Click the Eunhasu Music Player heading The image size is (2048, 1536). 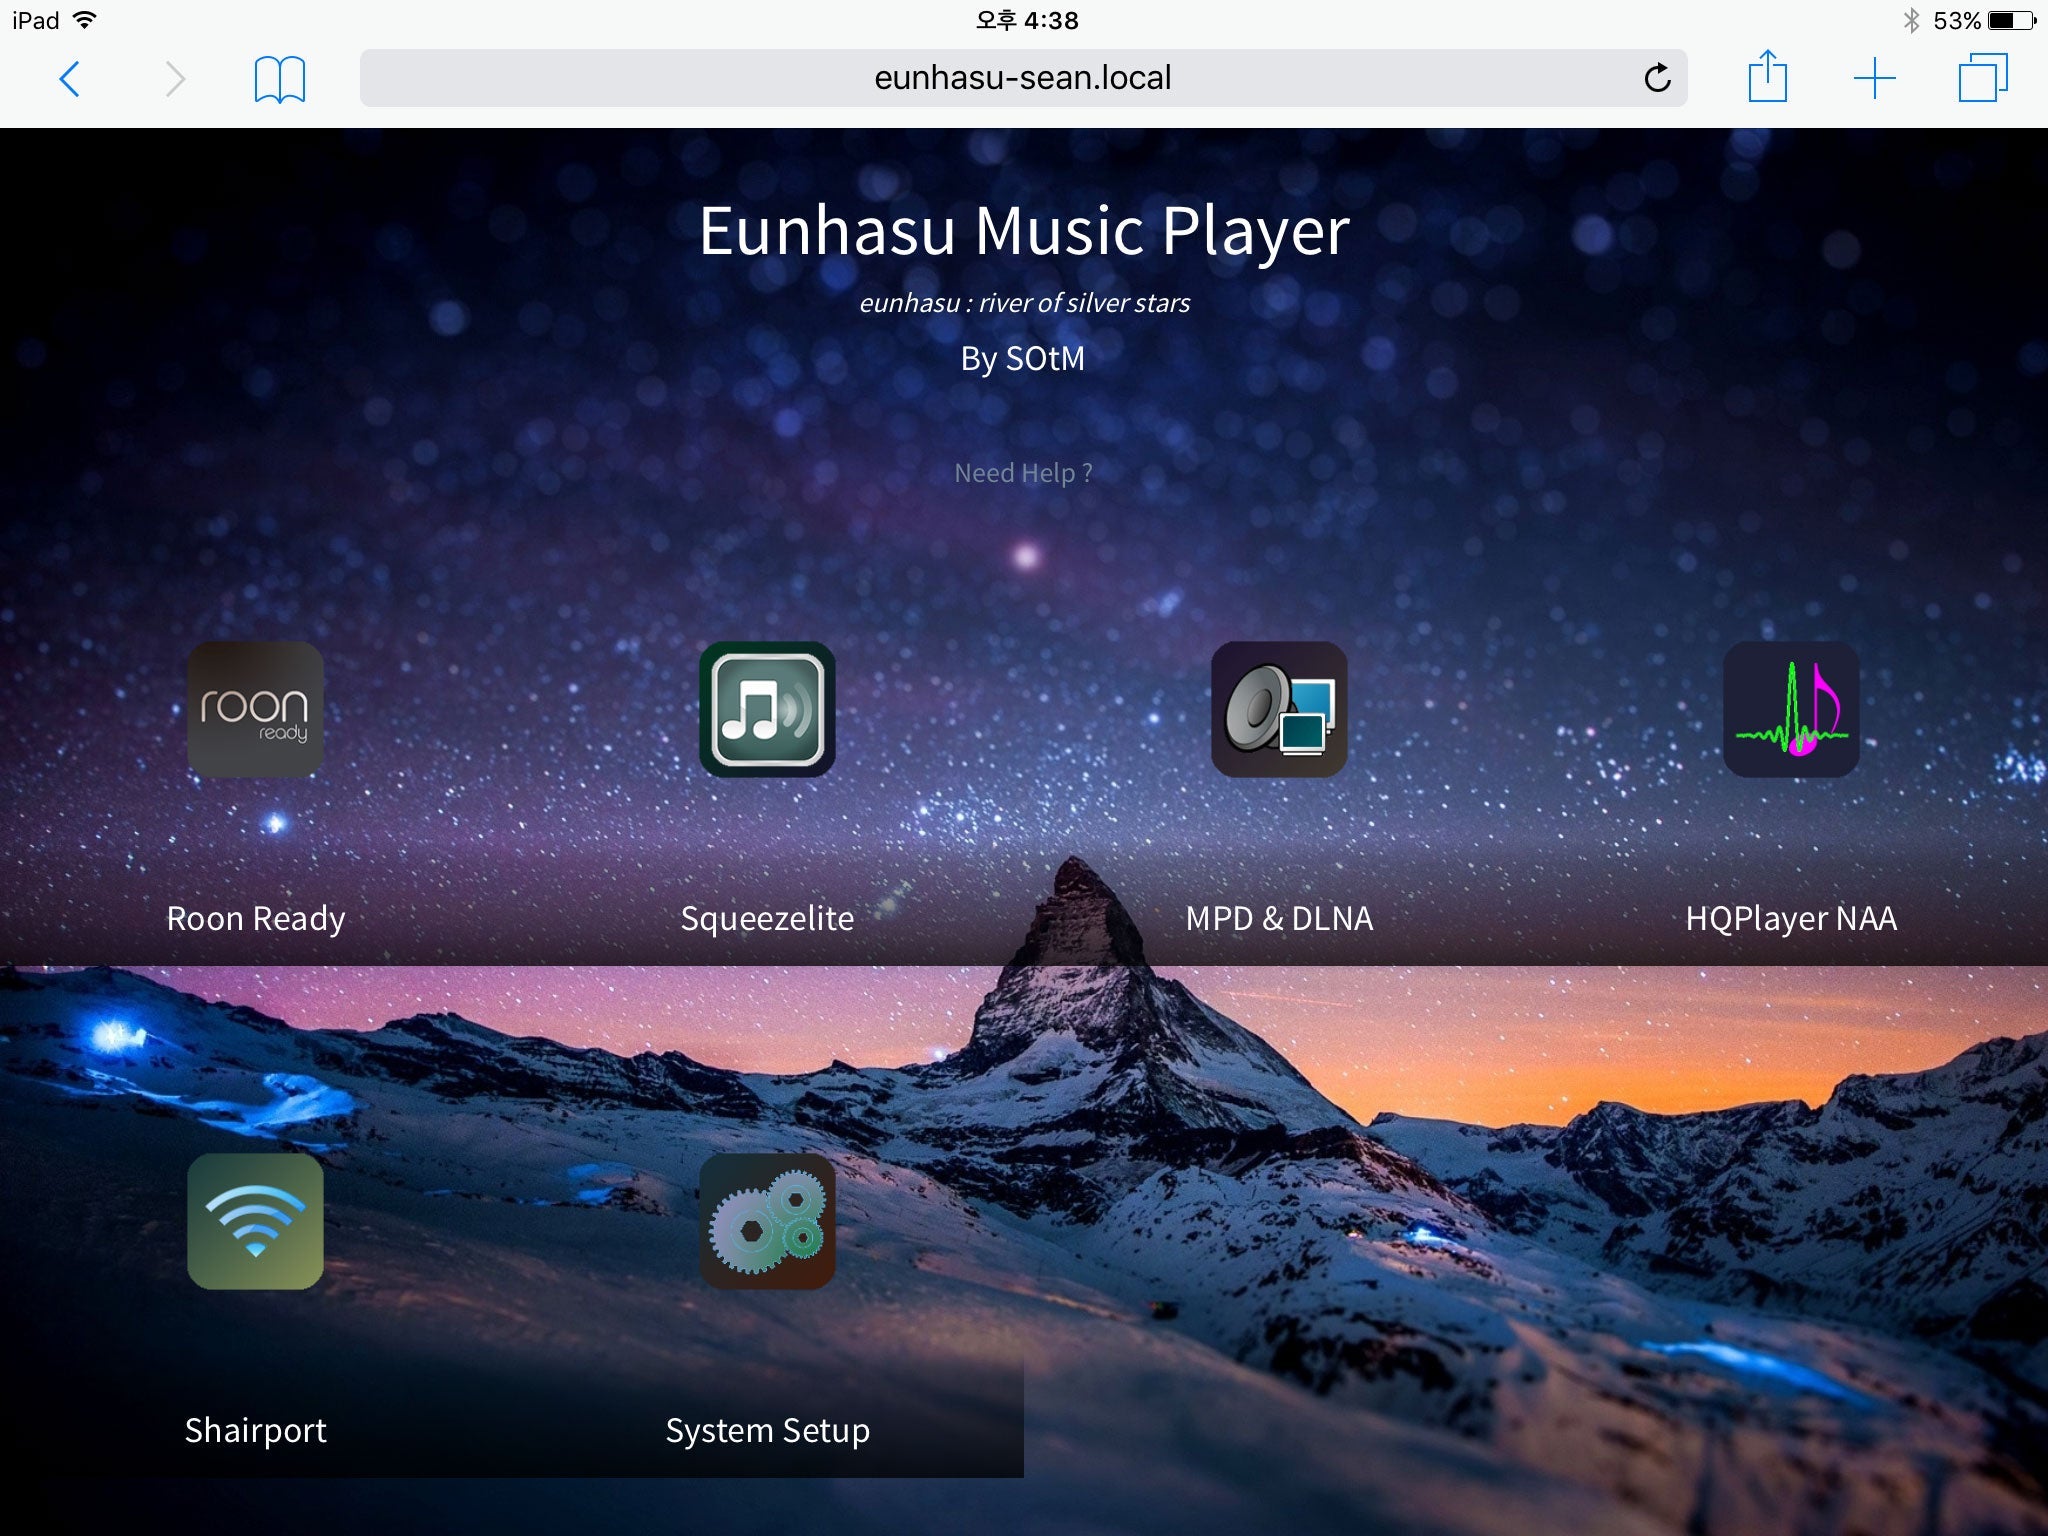1023,231
